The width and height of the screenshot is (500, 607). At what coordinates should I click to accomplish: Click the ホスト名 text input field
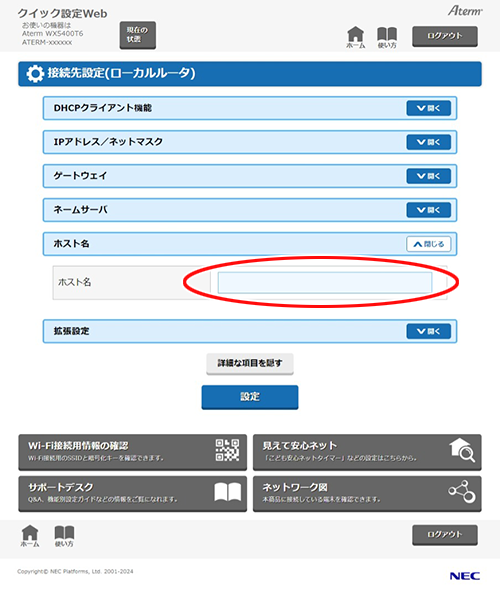click(325, 282)
